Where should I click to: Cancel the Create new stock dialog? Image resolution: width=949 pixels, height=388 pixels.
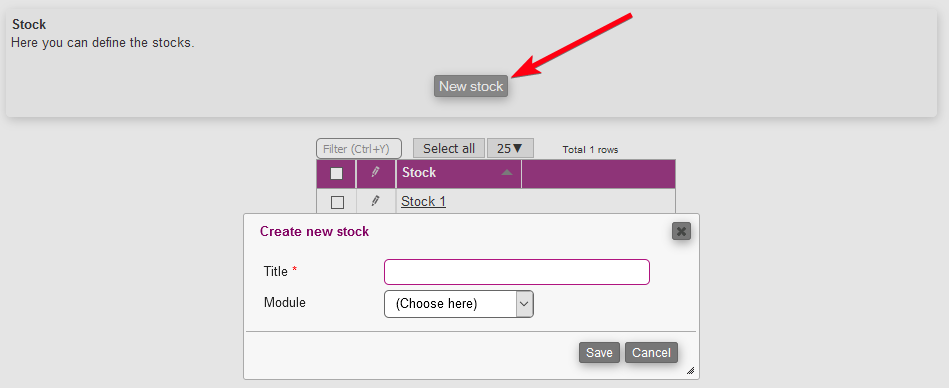[x=651, y=352]
